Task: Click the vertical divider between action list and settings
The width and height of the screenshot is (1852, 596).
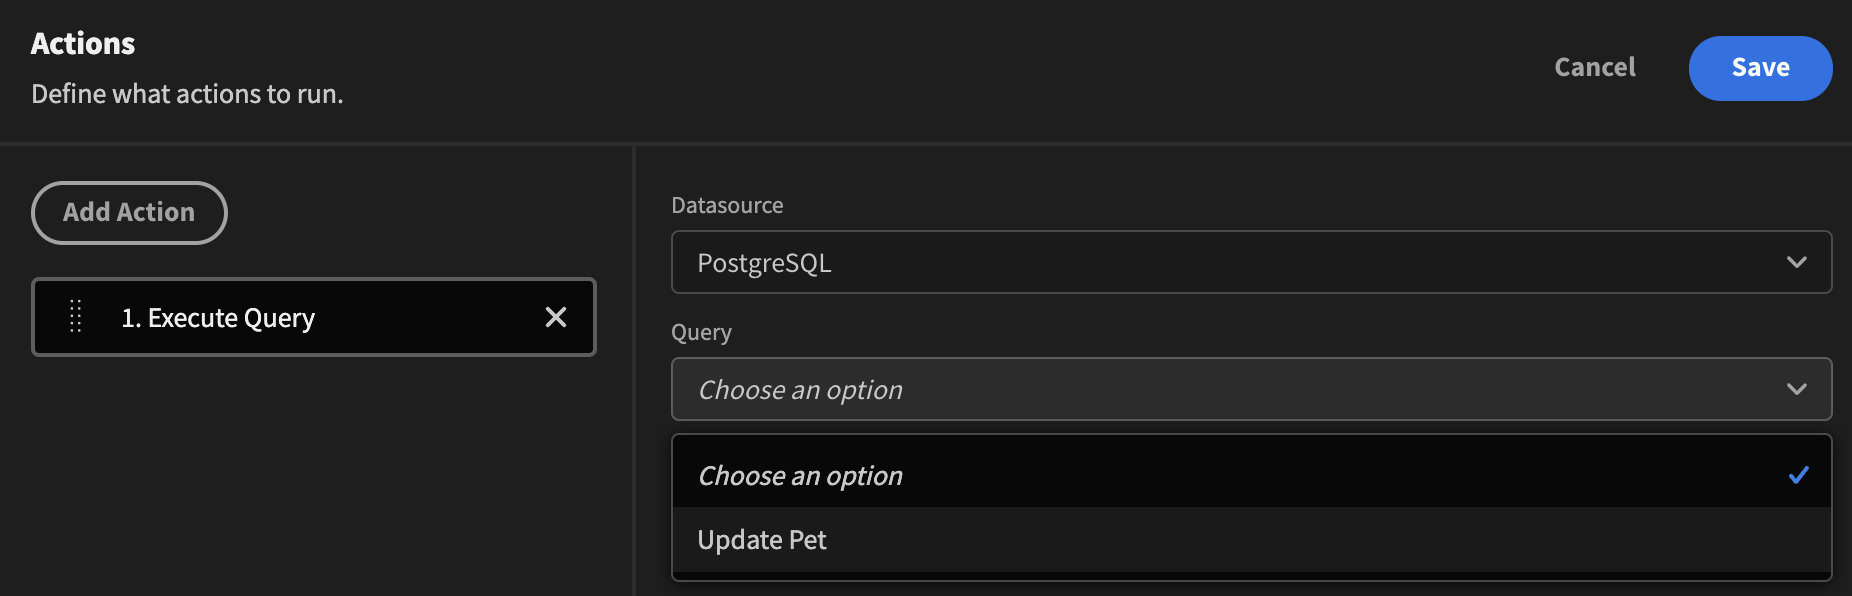Action: coord(634,371)
